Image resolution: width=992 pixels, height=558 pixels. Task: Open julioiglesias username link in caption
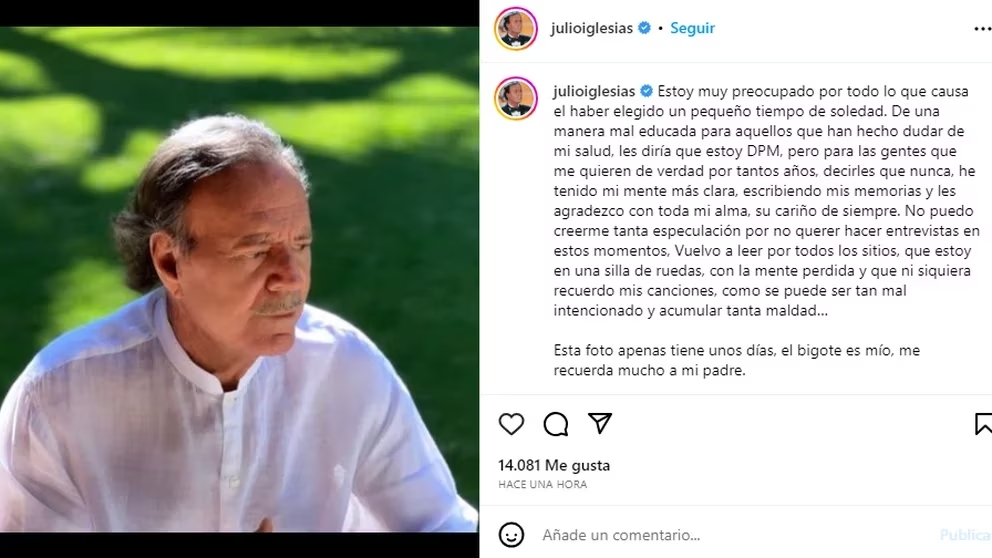(594, 91)
